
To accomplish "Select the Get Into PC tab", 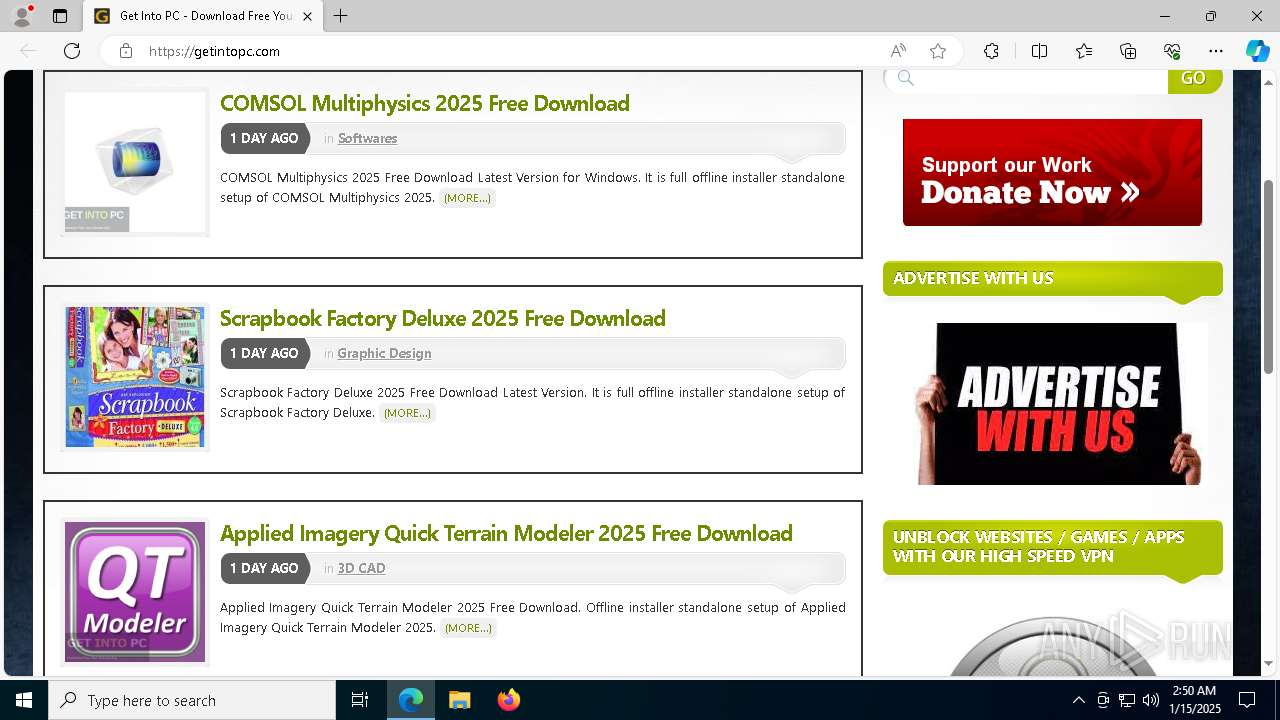I will tap(203, 16).
